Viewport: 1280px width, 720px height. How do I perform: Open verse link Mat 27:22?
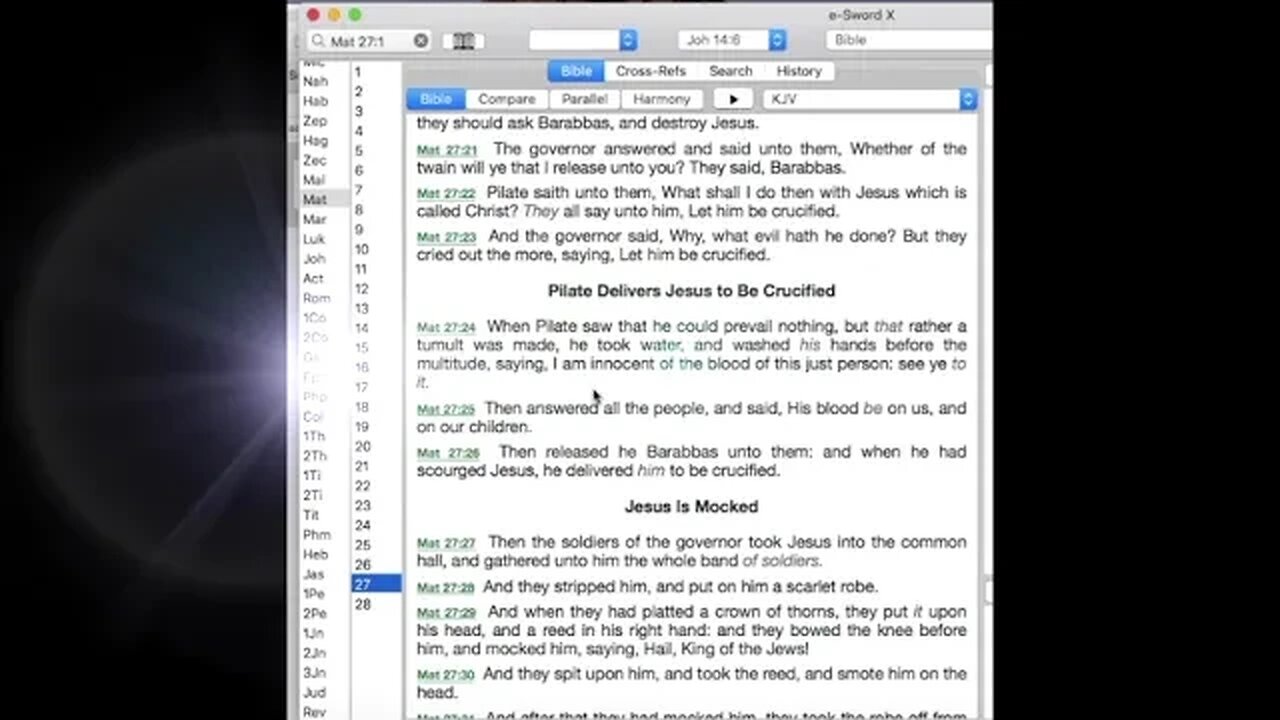[447, 193]
